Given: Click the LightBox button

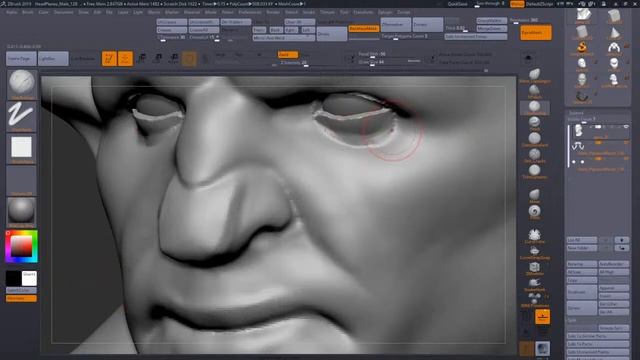Looking at the screenshot, I should pyautogui.click(x=53, y=59).
